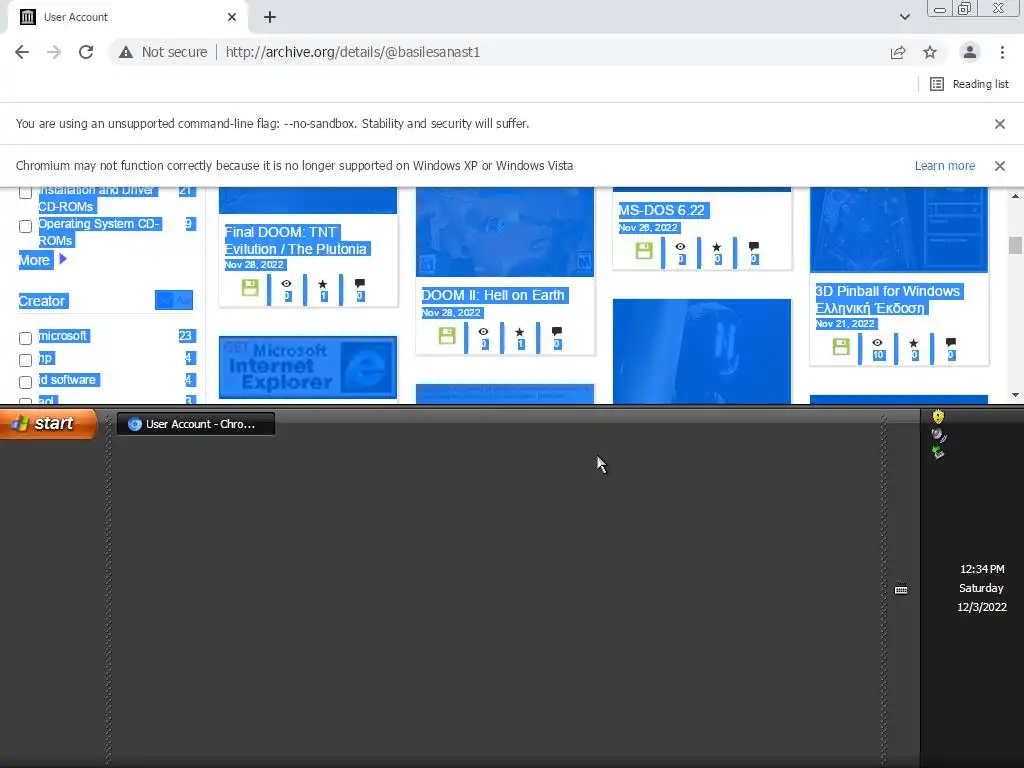Image resolution: width=1024 pixels, height=768 pixels.
Task: Open Learn more link
Action: [944, 166]
